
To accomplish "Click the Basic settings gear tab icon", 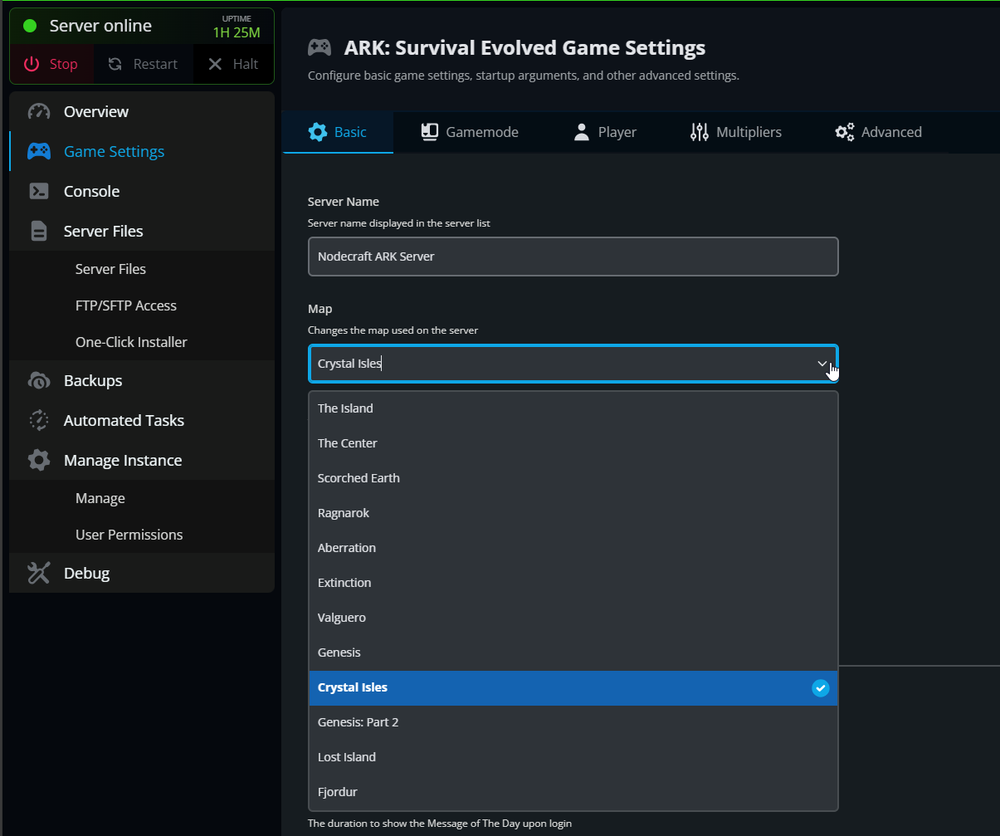I will tap(320, 131).
